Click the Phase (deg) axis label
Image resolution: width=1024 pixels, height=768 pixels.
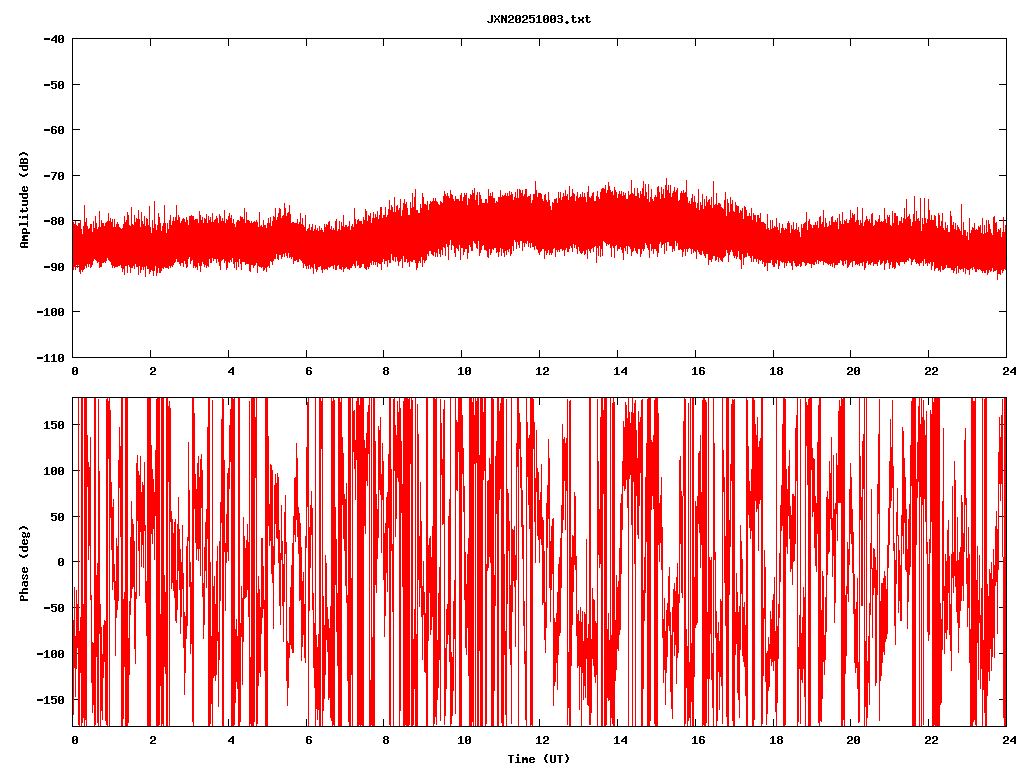tap(24, 562)
